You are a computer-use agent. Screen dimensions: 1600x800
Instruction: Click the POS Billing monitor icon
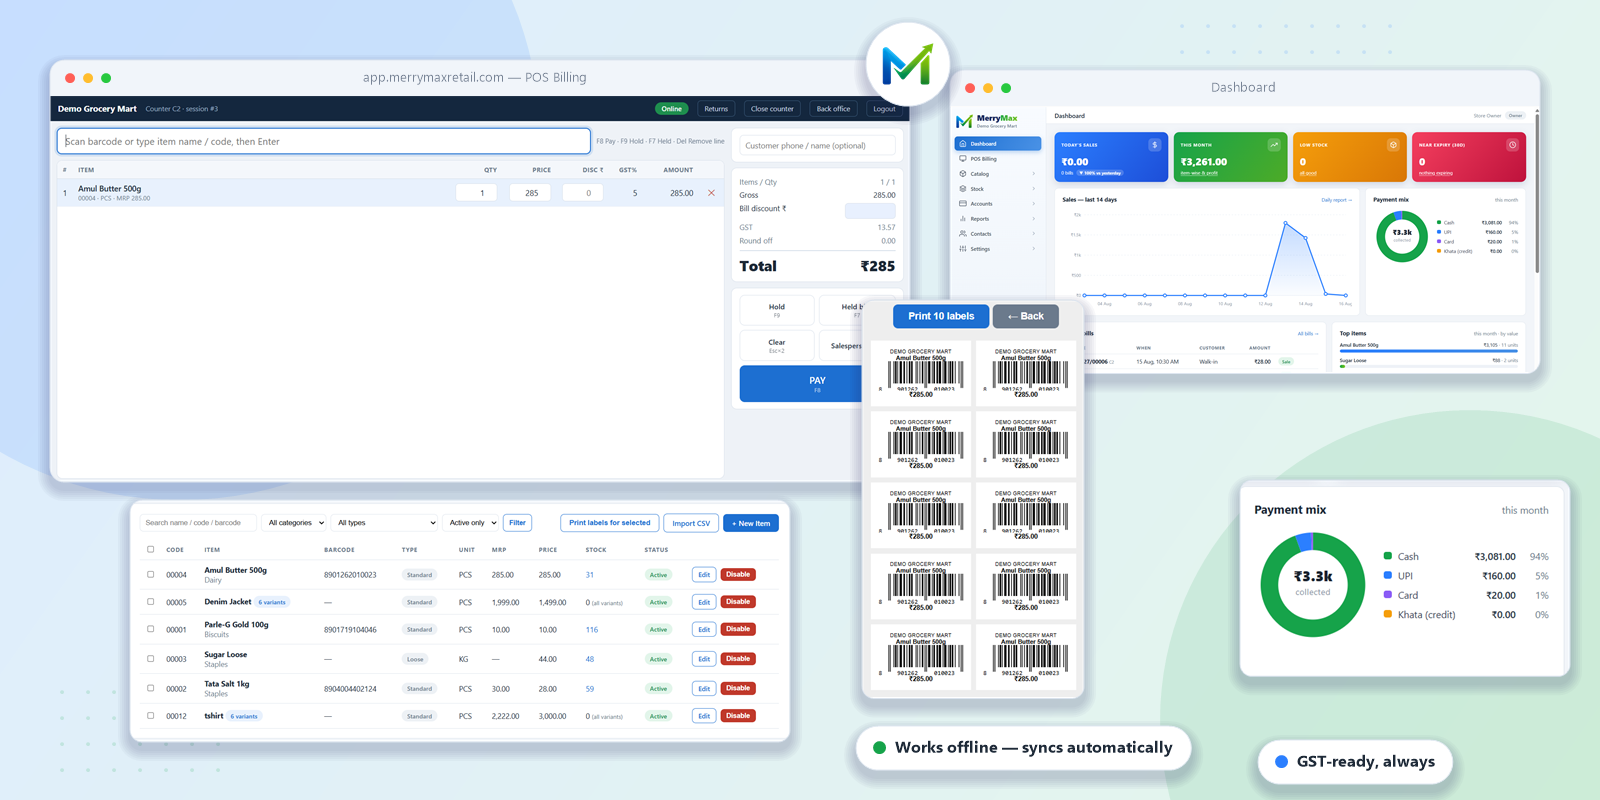click(963, 159)
